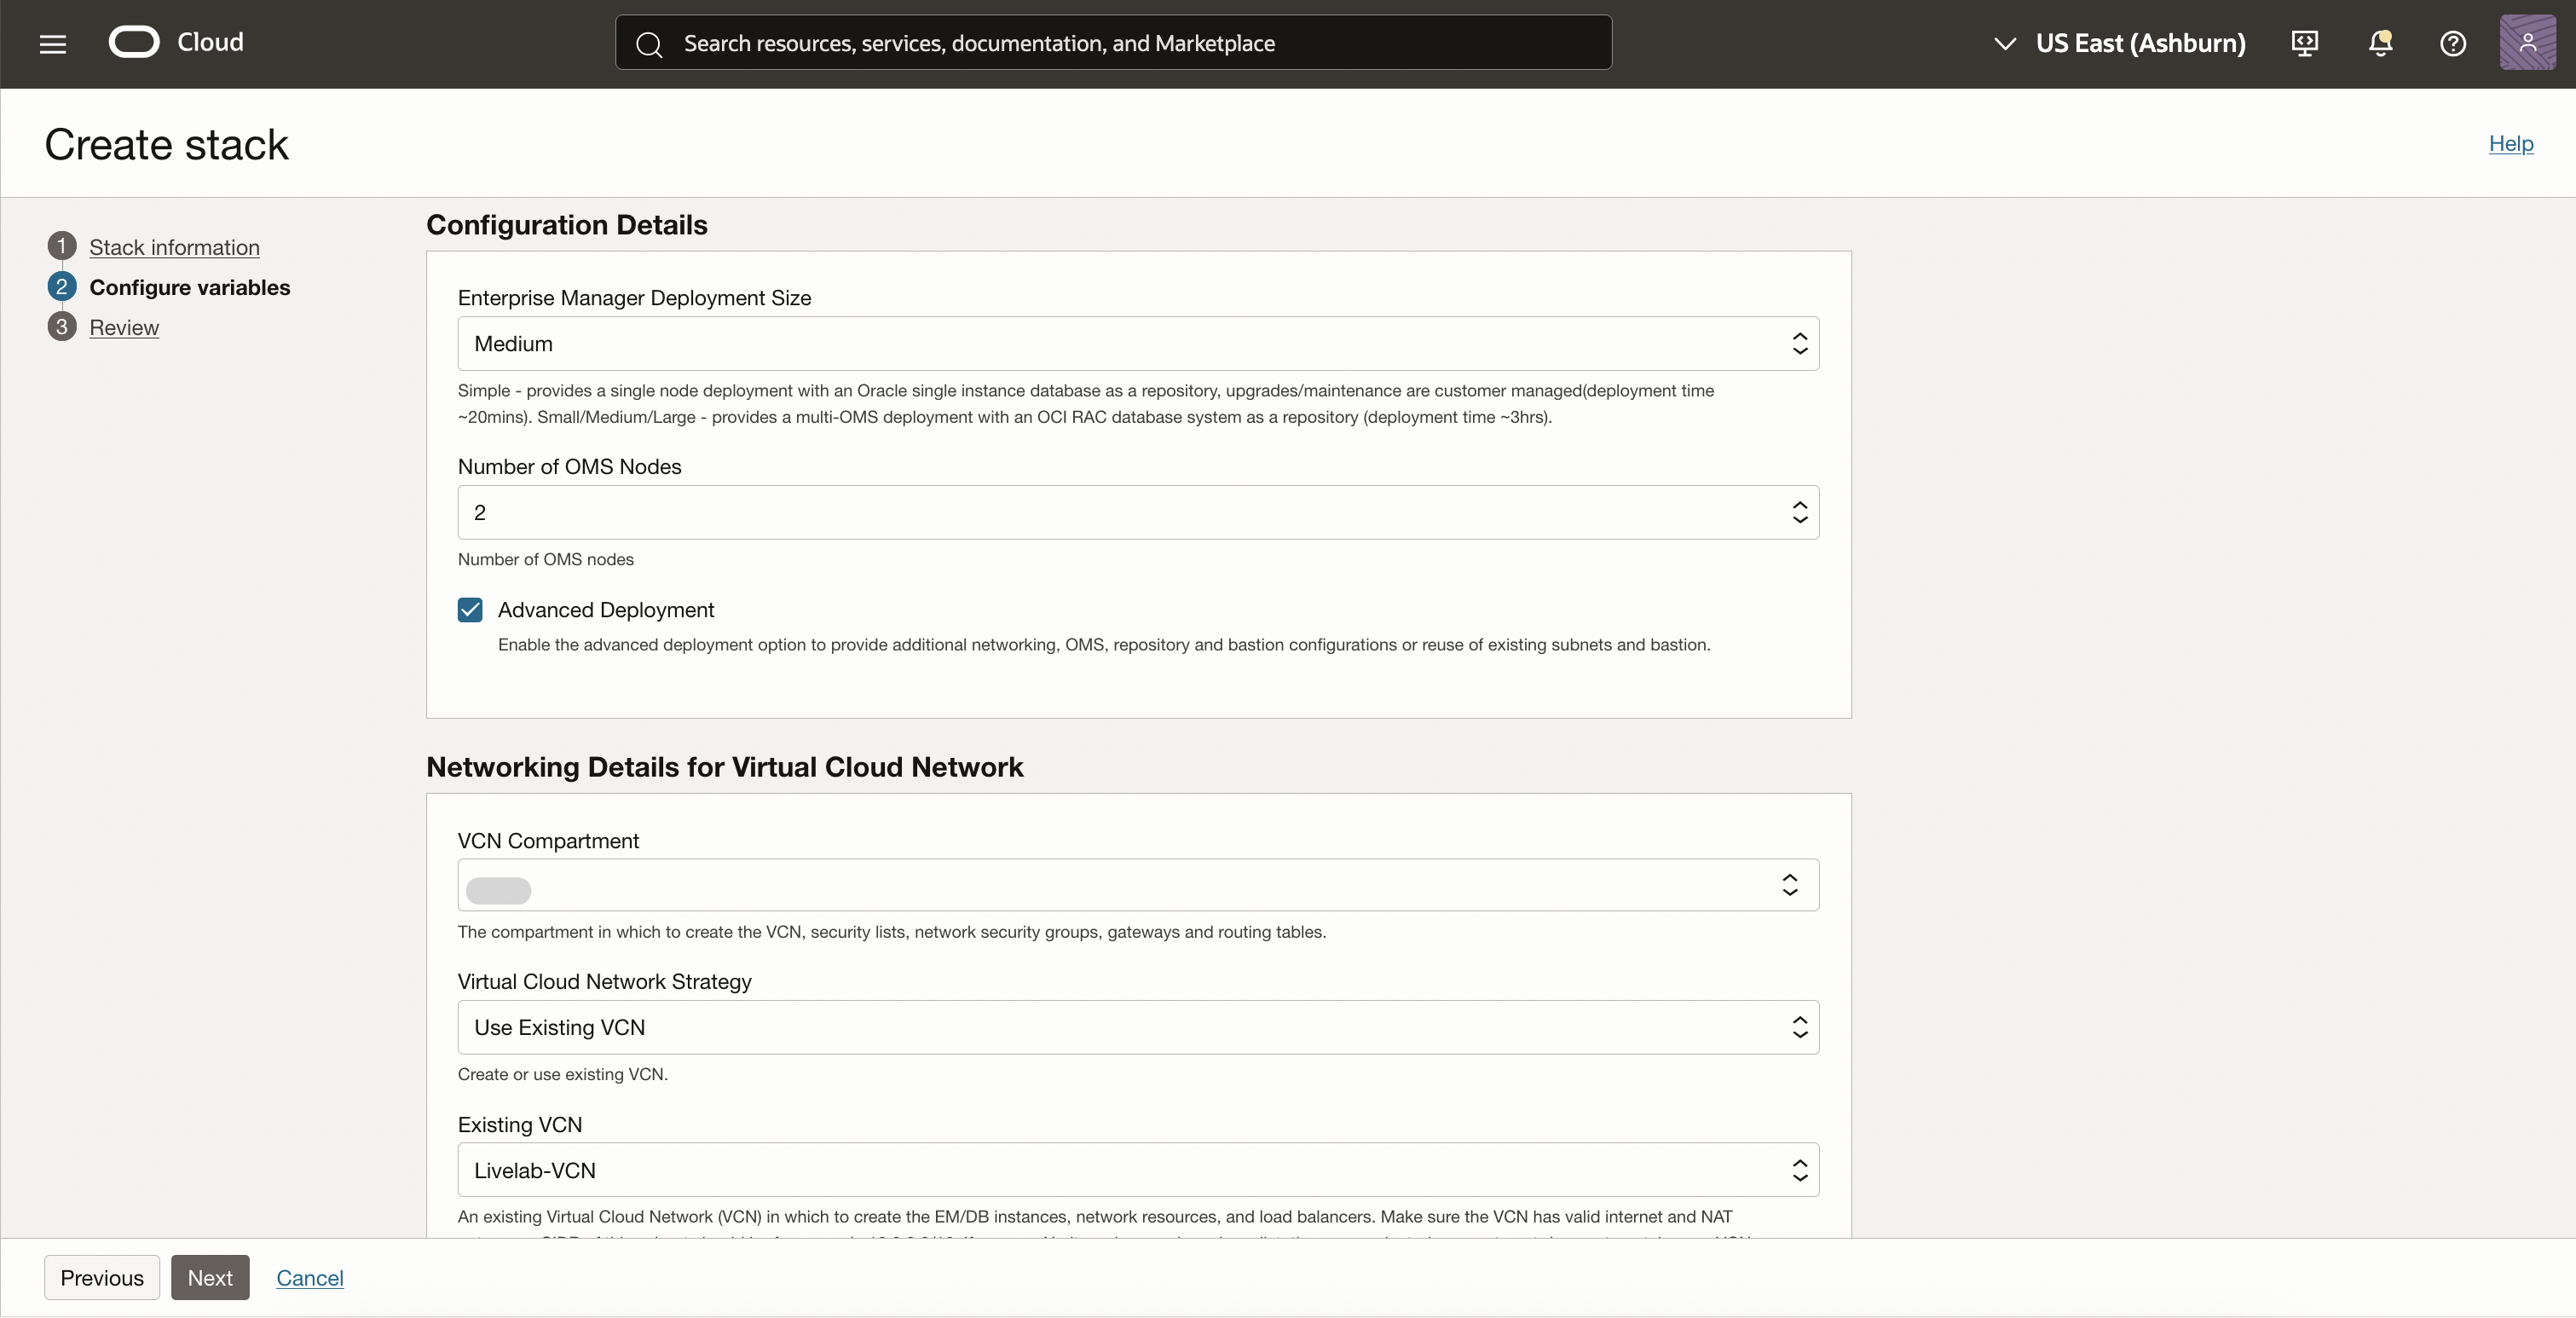Open the help question mark menu
This screenshot has width=2576, height=1318.
pyautogui.click(x=2452, y=43)
